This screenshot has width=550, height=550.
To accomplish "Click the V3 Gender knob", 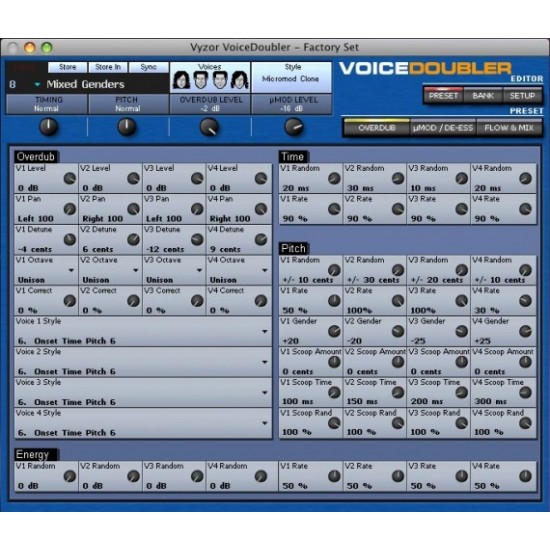I will pyautogui.click(x=462, y=331).
